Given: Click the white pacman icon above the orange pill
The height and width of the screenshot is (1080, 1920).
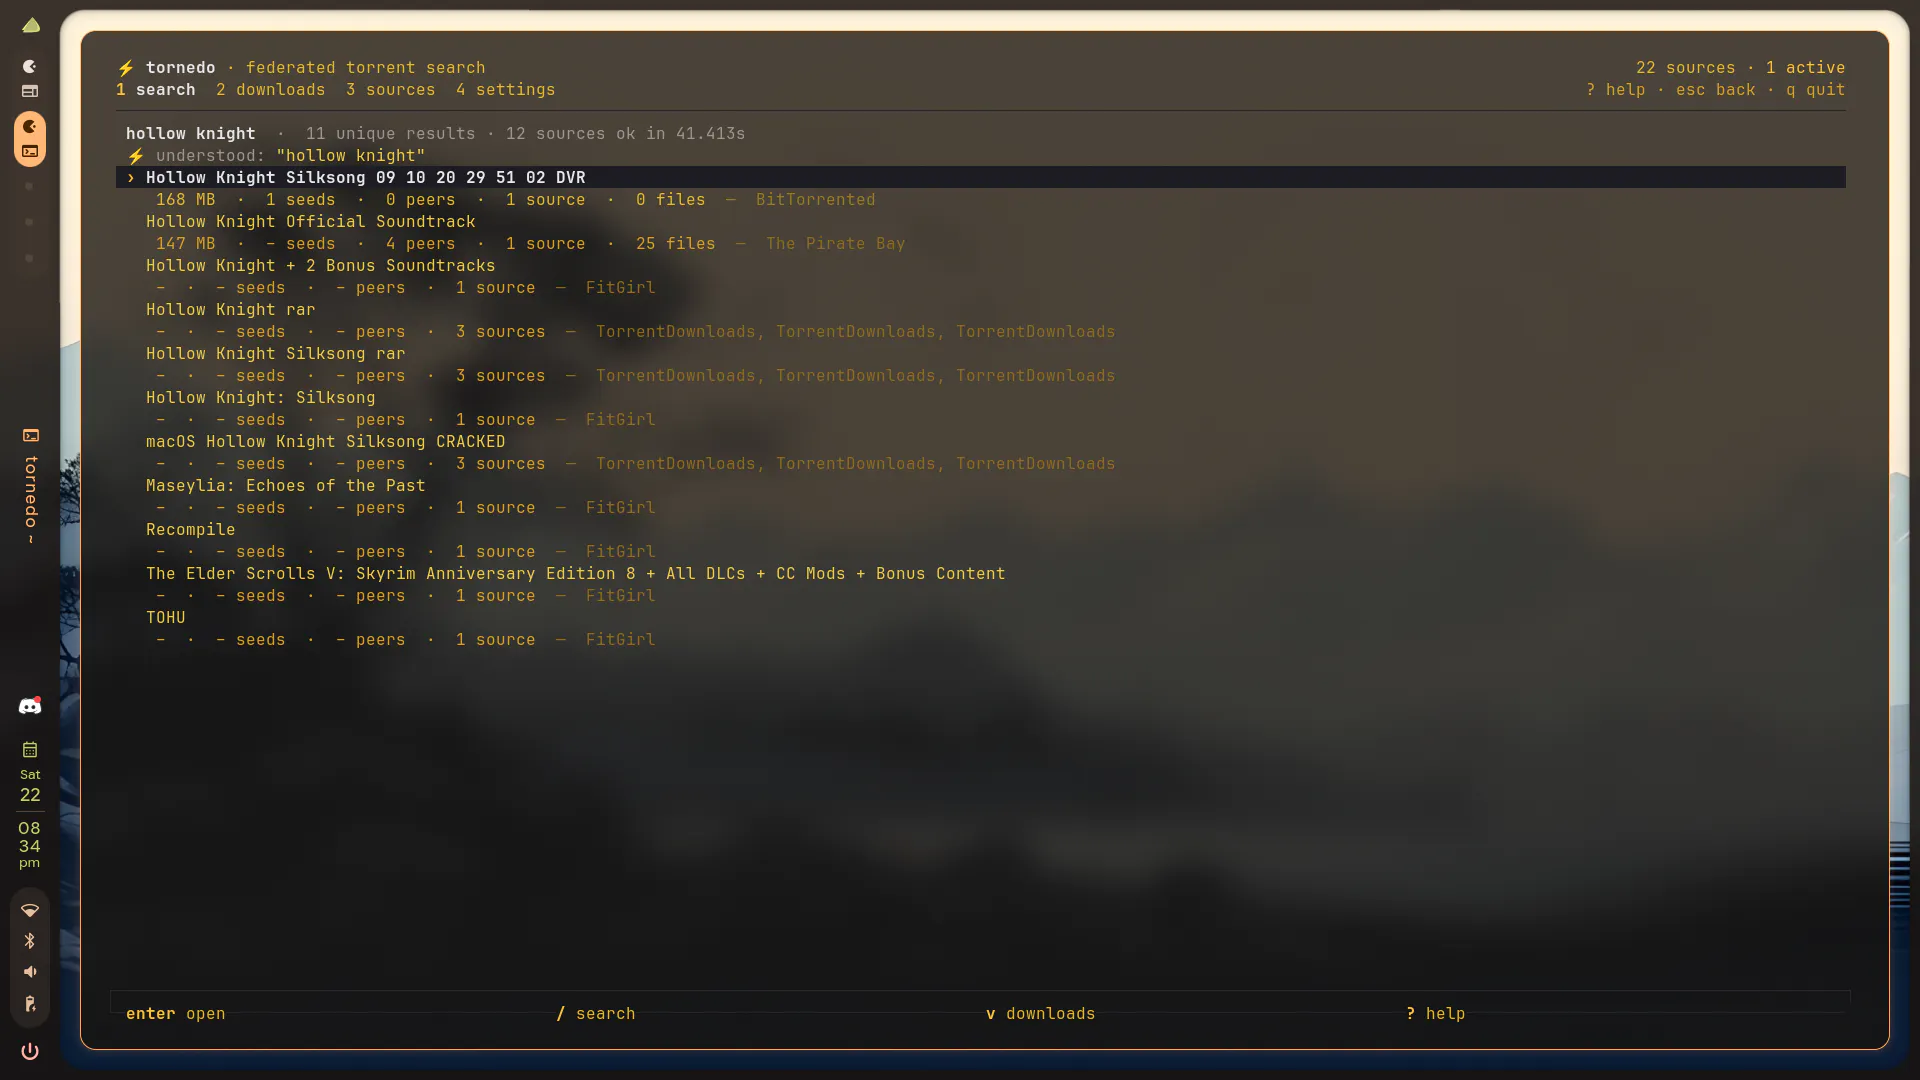Looking at the screenshot, I should click(x=30, y=66).
